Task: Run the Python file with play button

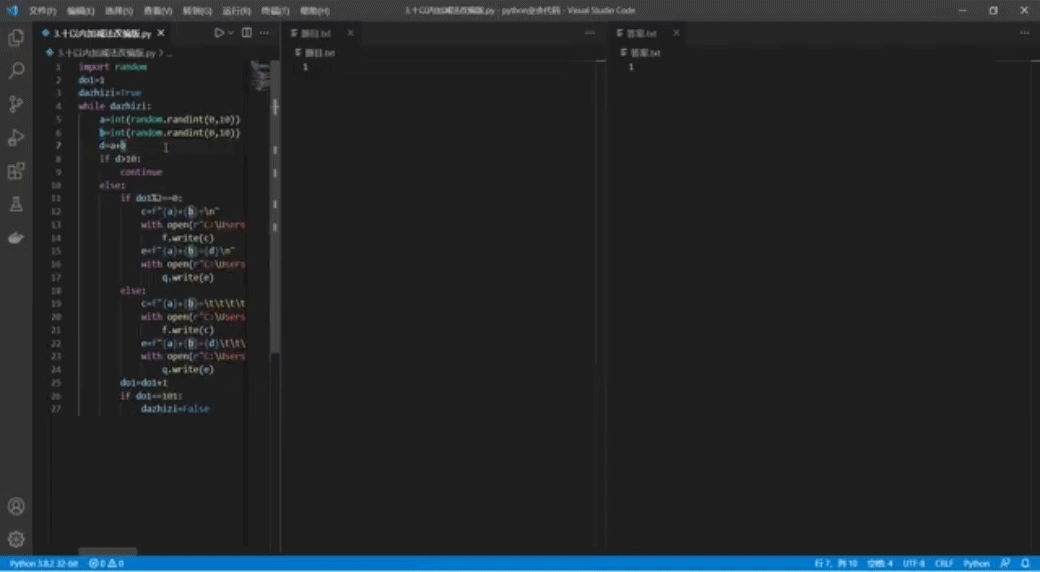Action: click(219, 33)
